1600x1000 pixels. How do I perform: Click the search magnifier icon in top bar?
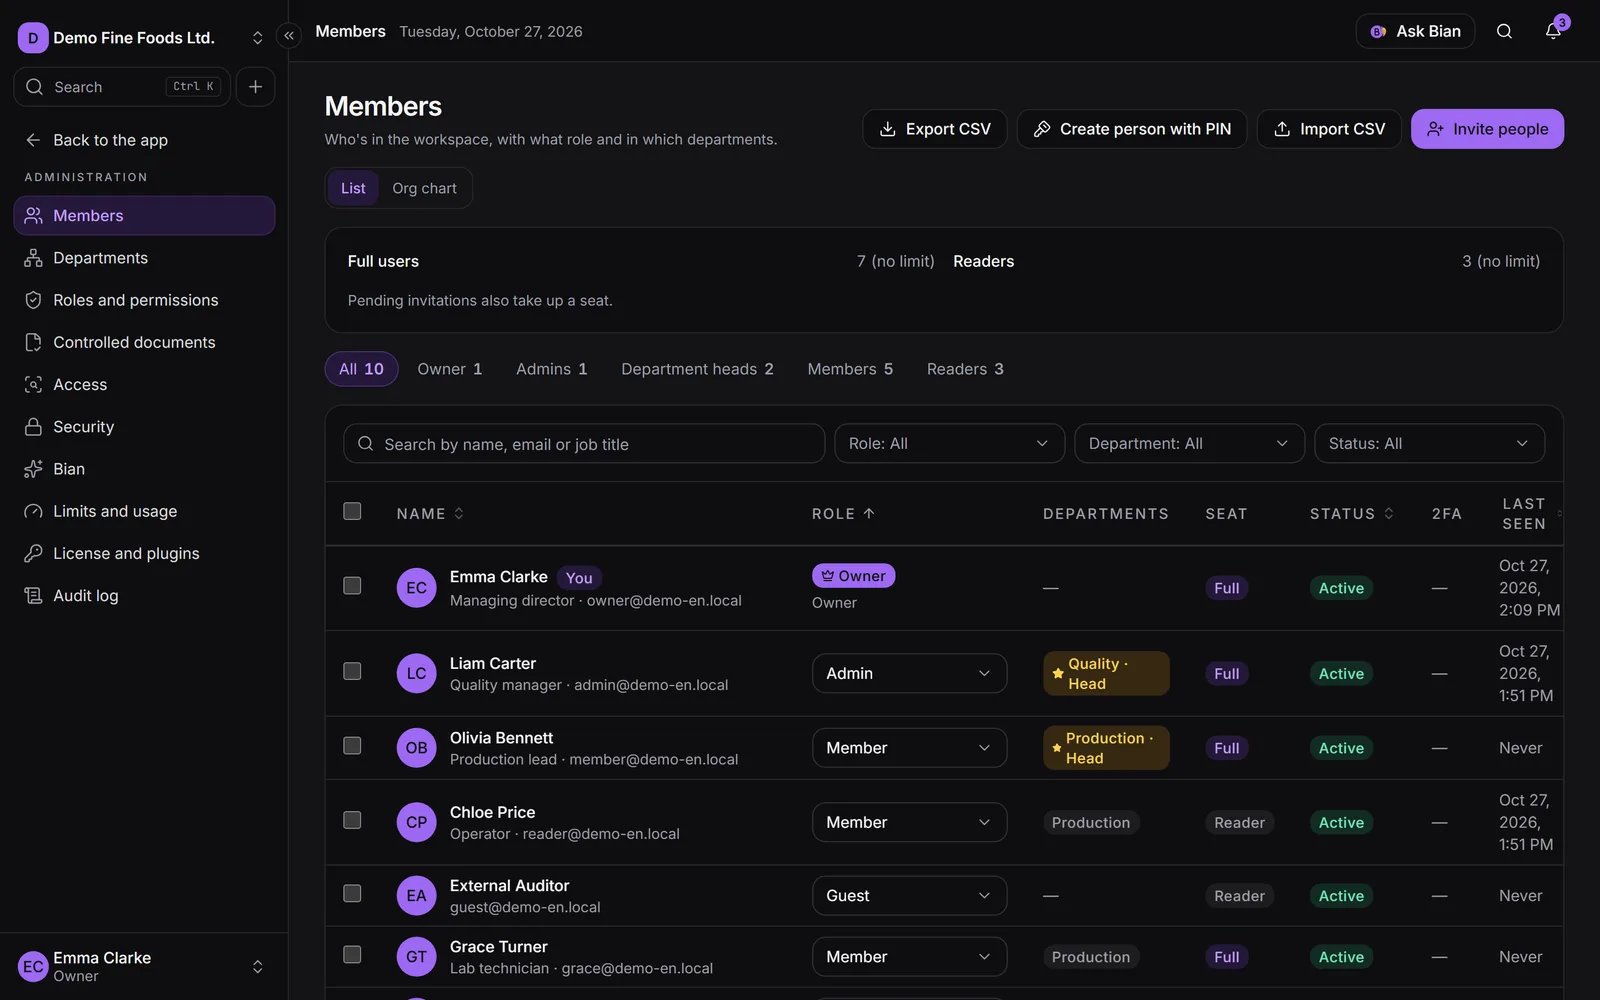pos(1504,31)
